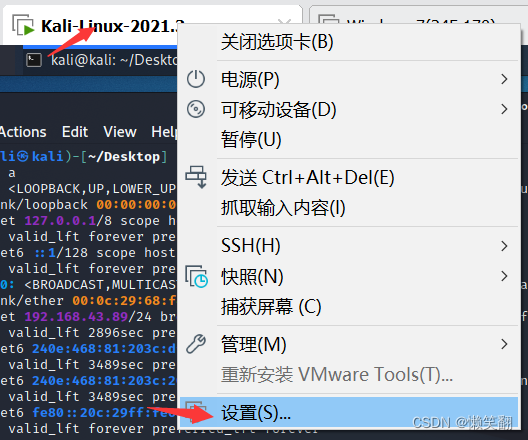528x440 pixels.
Task: Click the disc icon beside 可移动设备(D)
Action: (196, 109)
